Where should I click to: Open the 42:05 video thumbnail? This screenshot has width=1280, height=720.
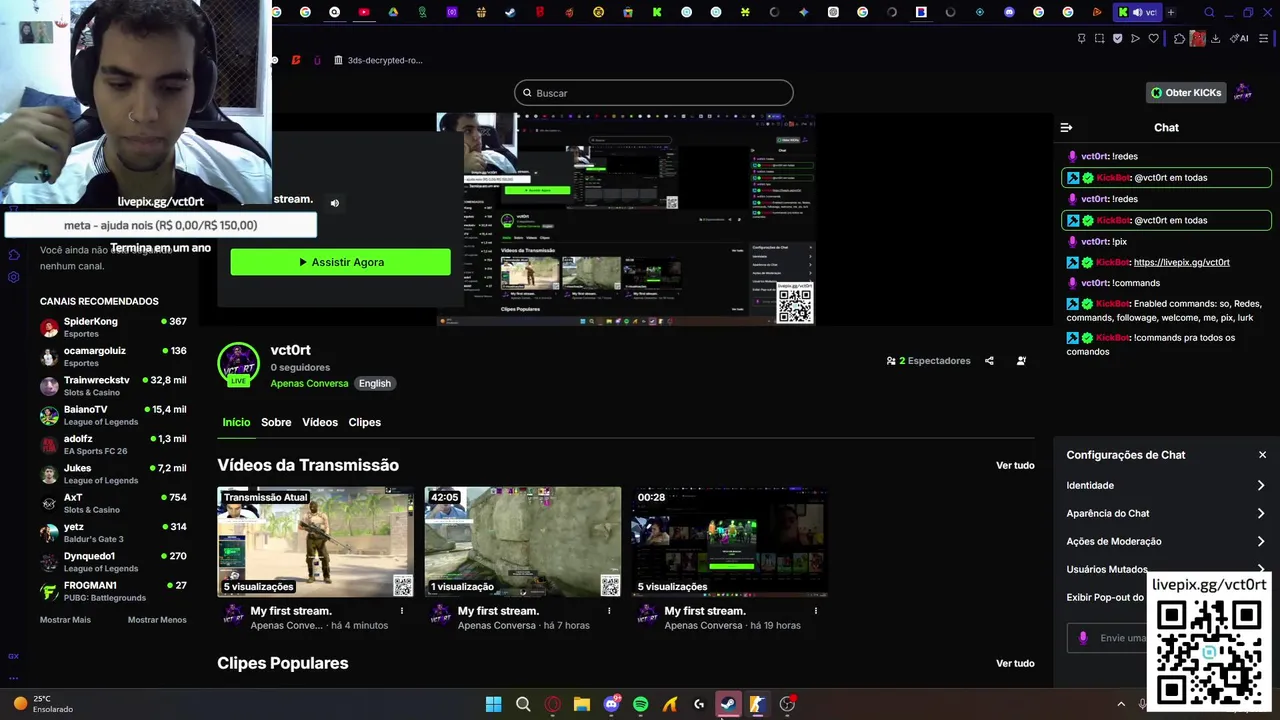click(x=522, y=542)
